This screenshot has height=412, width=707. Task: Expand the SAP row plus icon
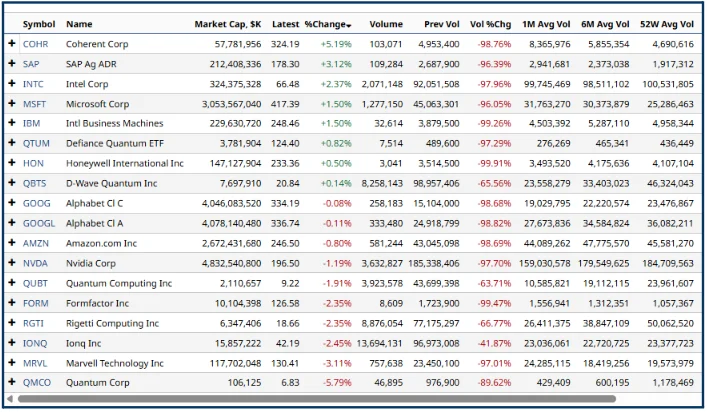pyautogui.click(x=12, y=63)
